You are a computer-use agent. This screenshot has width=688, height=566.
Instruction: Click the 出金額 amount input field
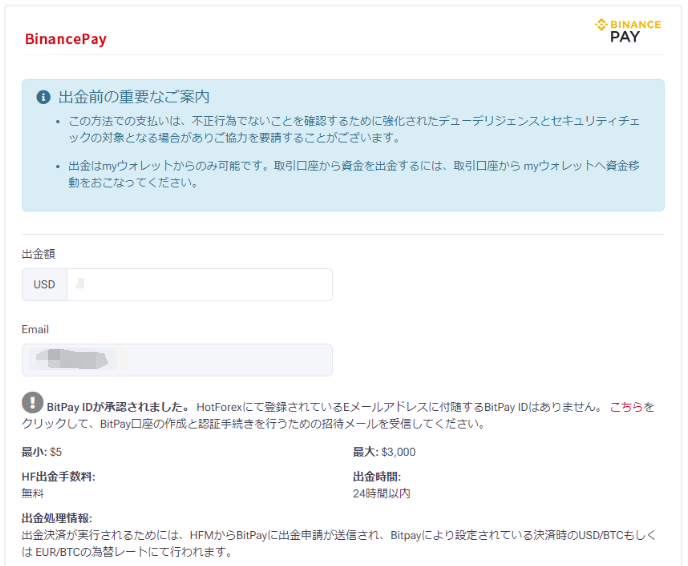coord(199,284)
